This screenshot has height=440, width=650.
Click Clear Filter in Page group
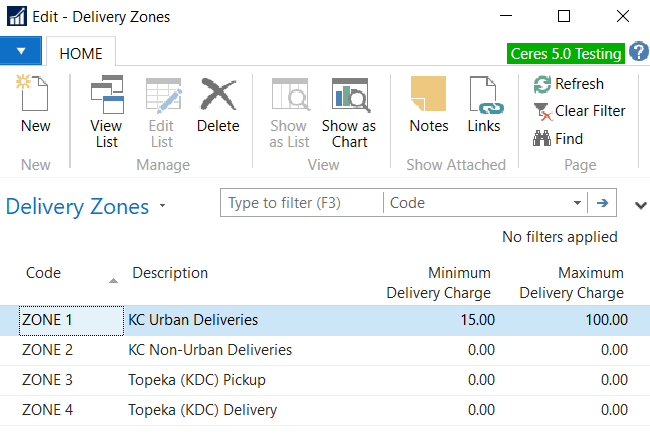point(578,111)
